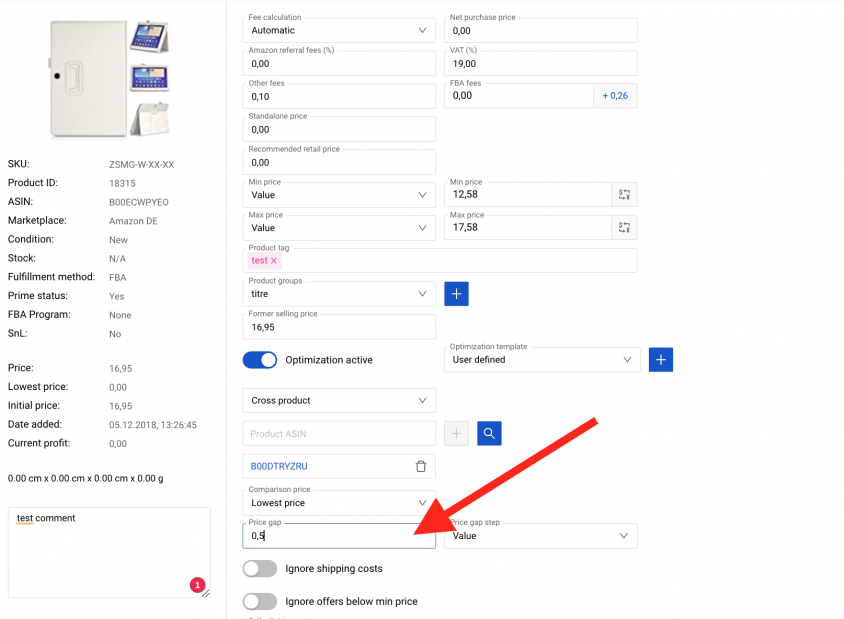Image resolution: width=844 pixels, height=619 pixels.
Task: Delete the B00DTRYZRU cross product entry
Action: [421, 466]
